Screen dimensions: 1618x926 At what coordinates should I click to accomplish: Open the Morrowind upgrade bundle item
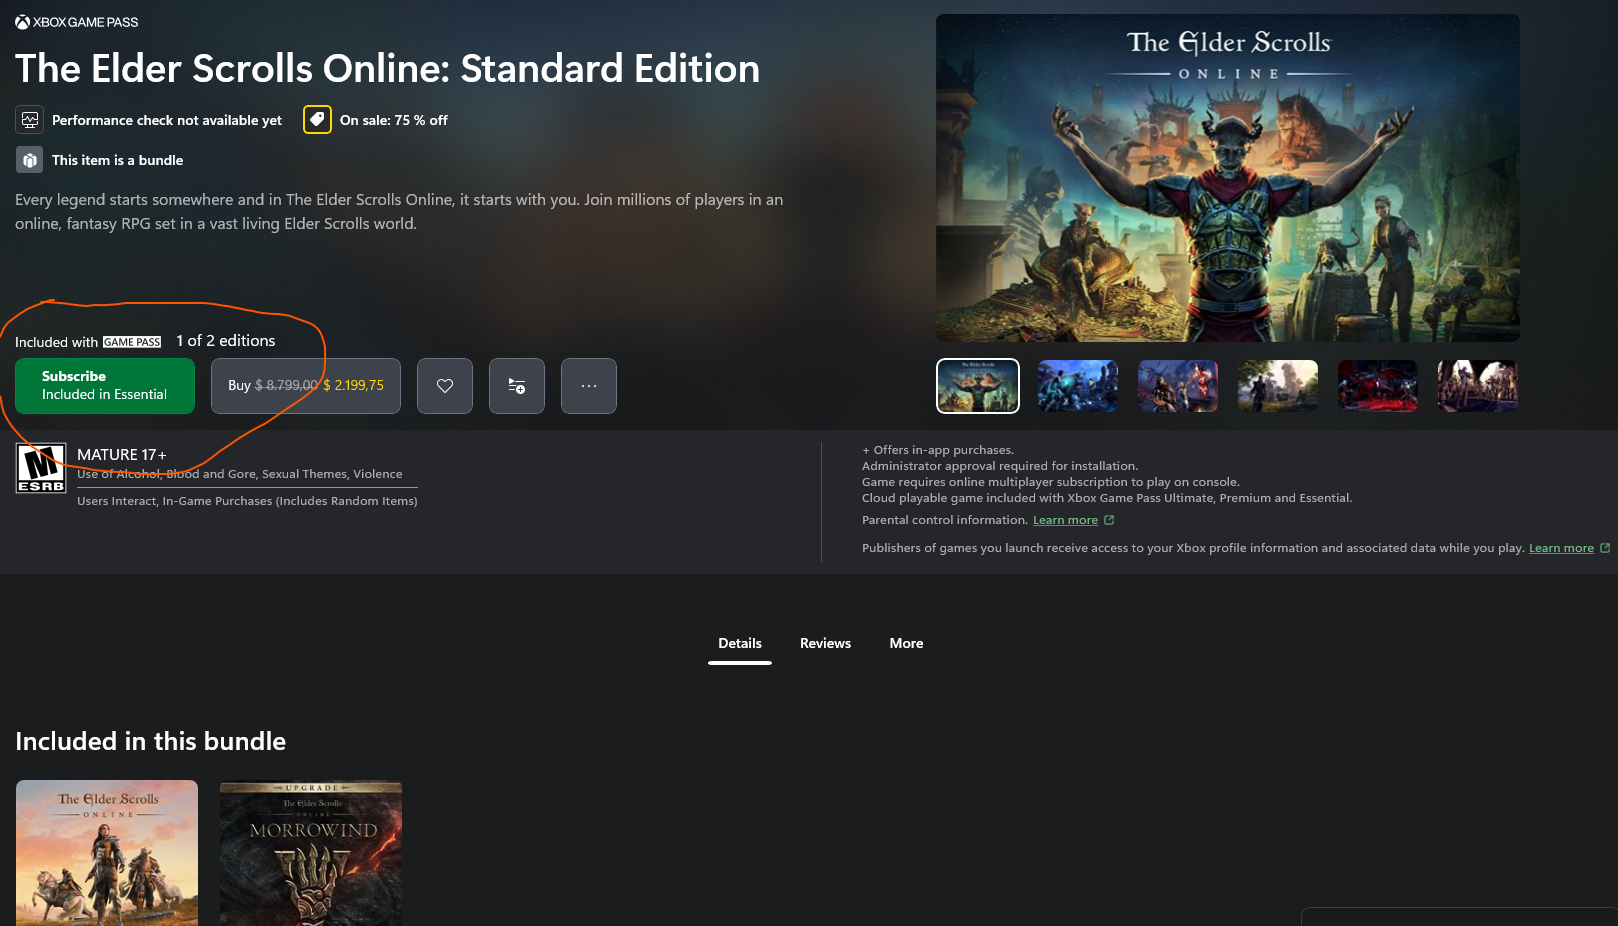coord(311,853)
